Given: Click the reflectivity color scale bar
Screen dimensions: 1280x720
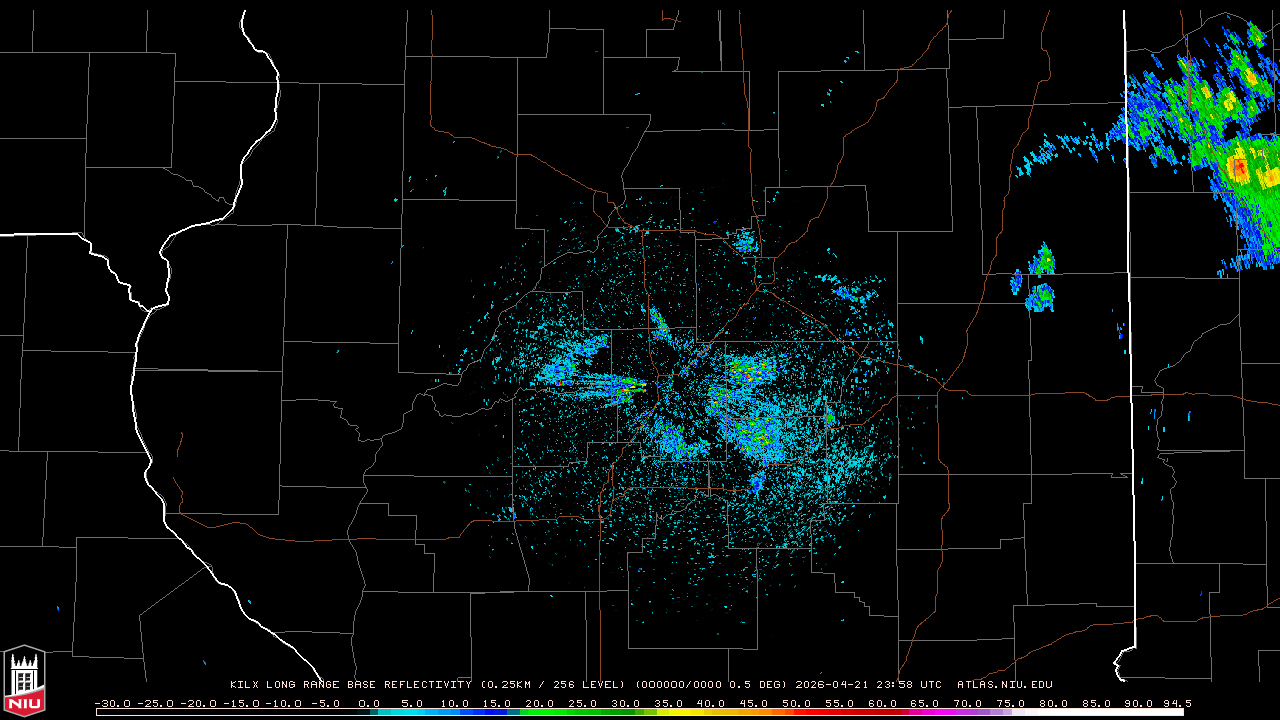Looking at the screenshot, I should 639,712.
